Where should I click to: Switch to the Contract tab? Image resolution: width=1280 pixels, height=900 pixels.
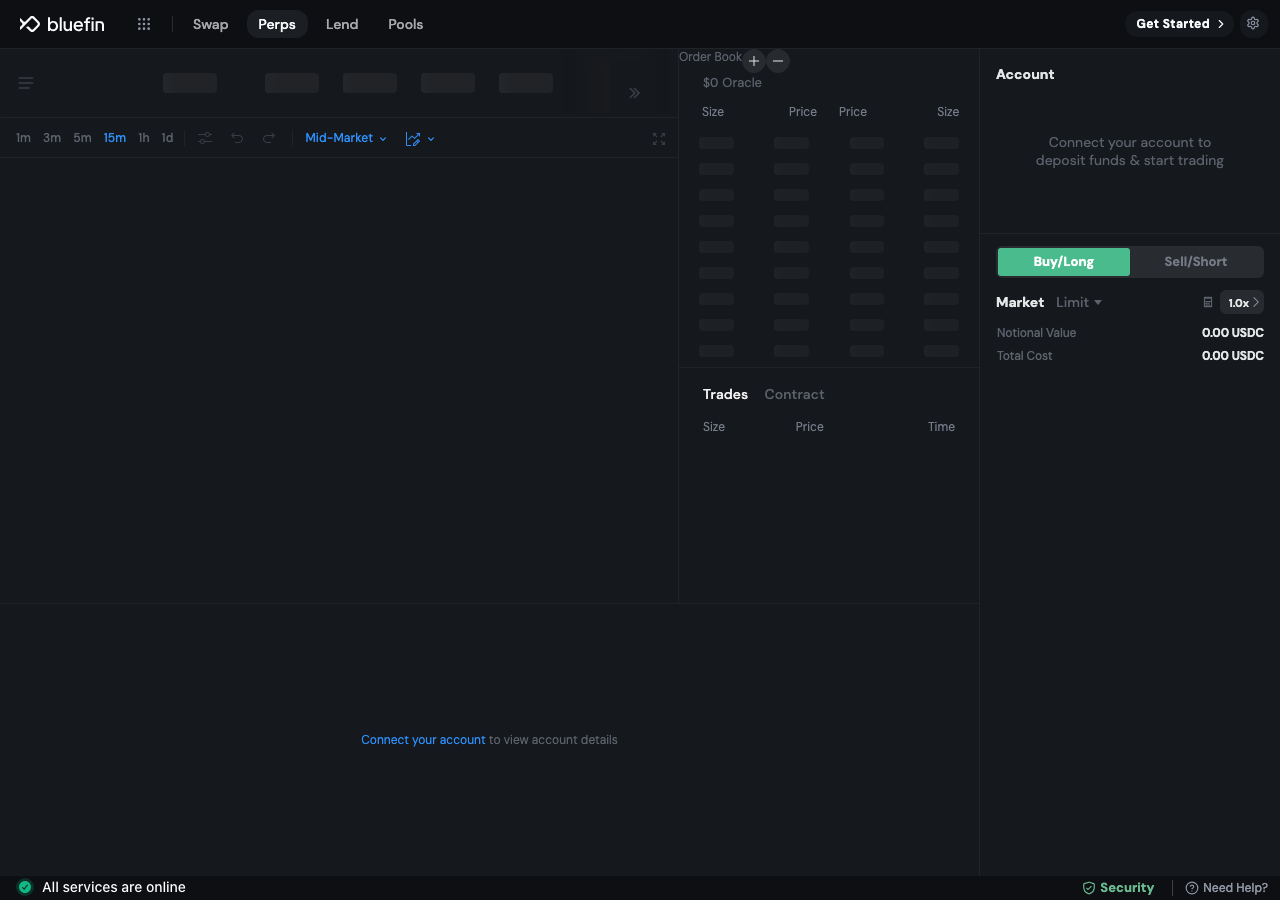794,394
